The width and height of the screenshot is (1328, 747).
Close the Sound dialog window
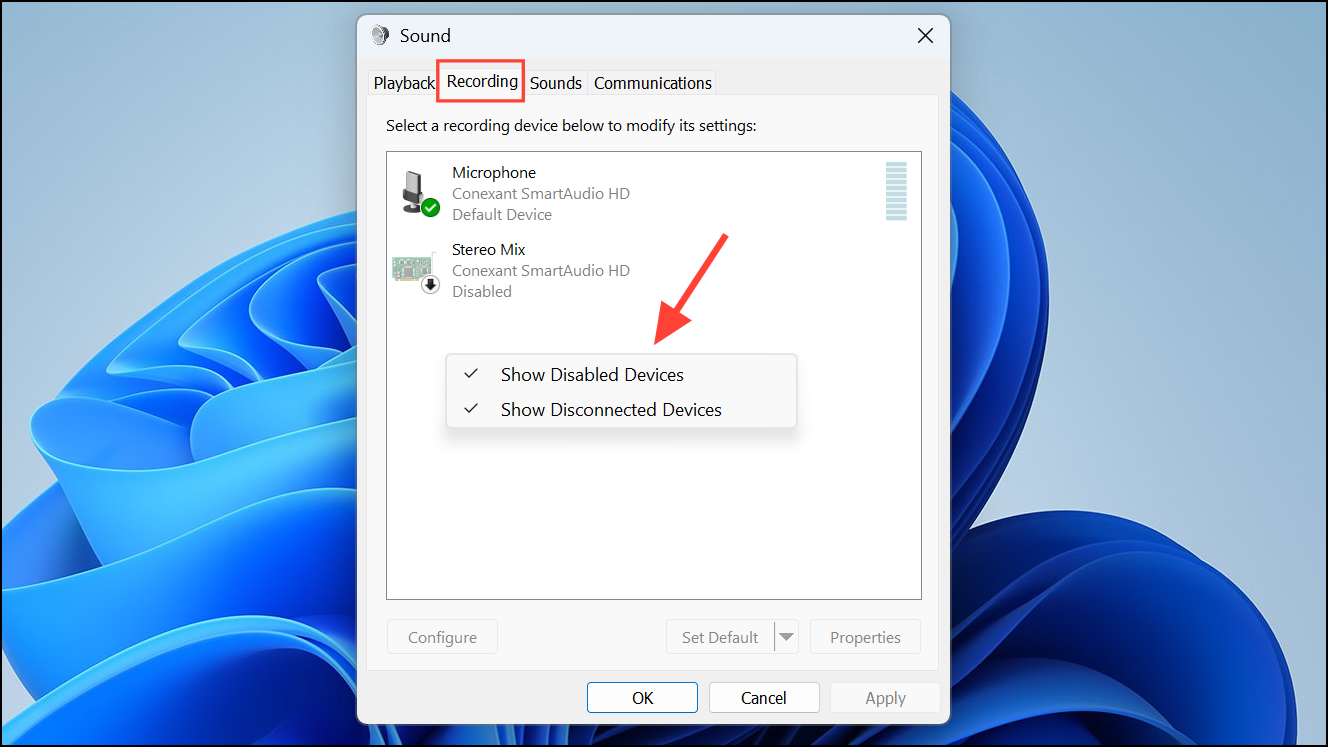click(925, 36)
